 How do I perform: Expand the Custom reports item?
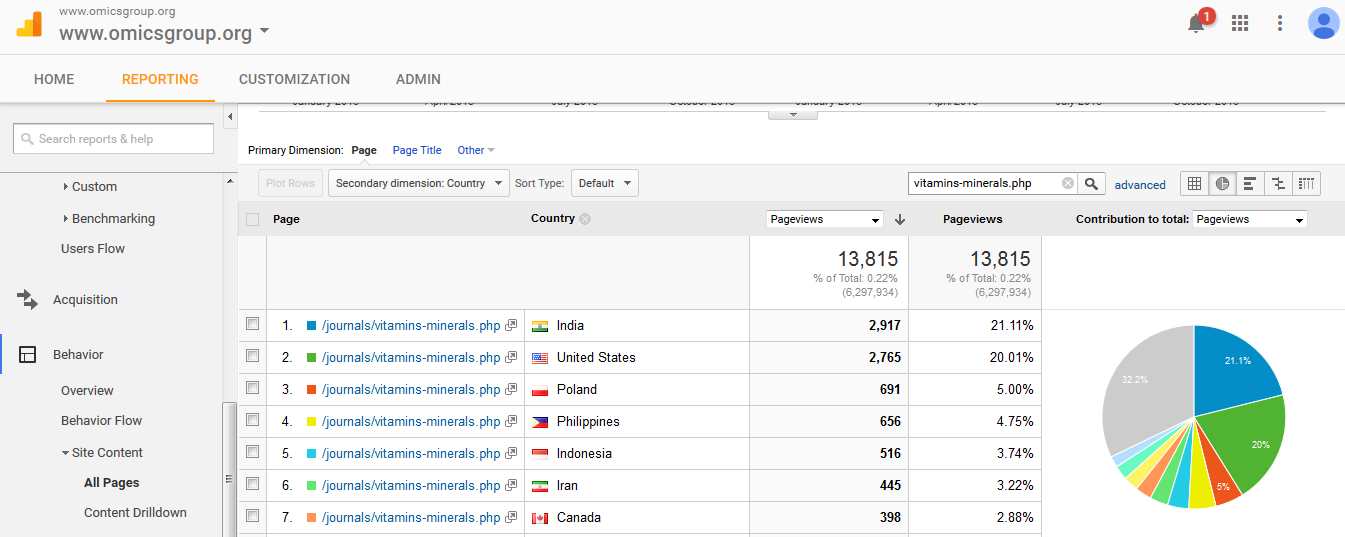point(89,186)
